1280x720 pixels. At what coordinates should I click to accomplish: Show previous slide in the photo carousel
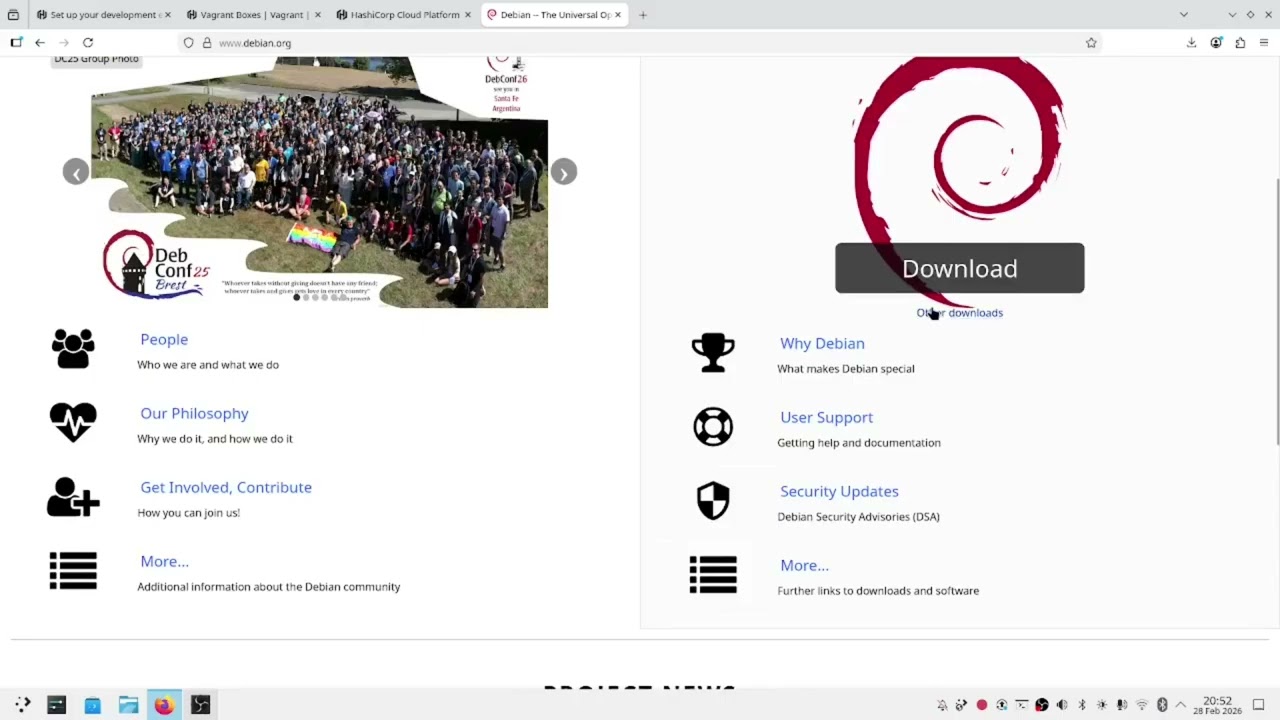76,172
